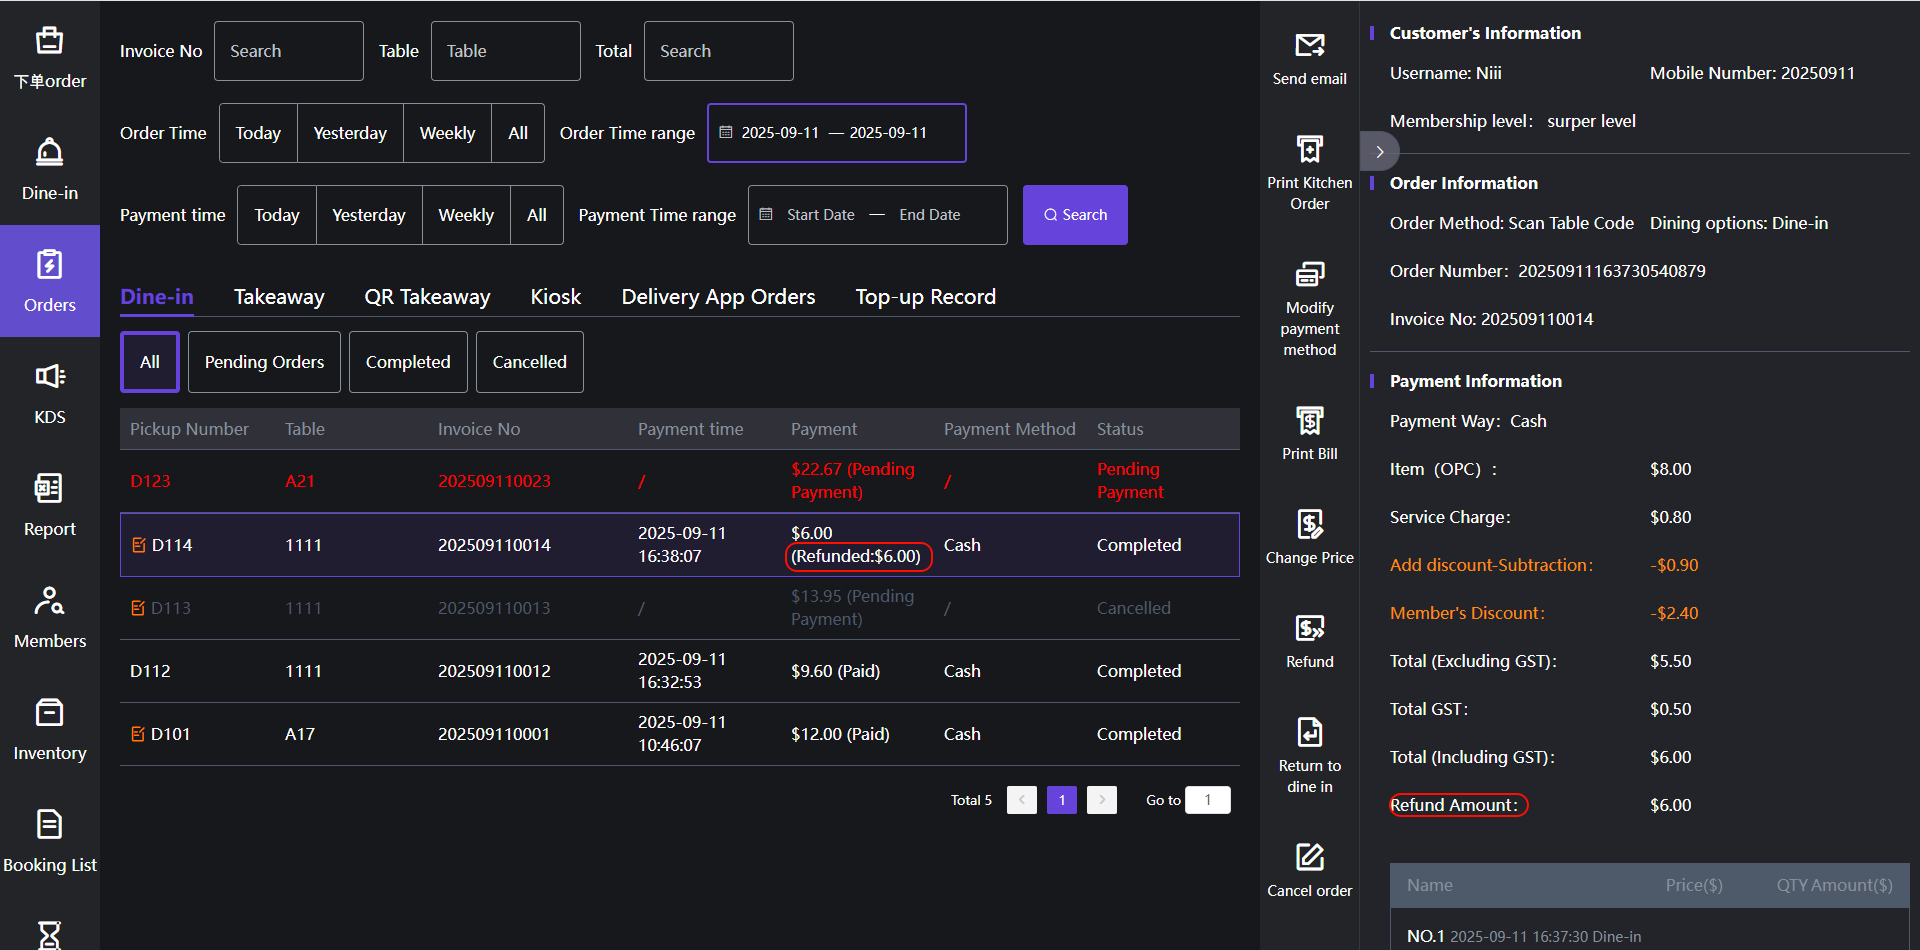
Task: Open Modify payment method
Action: [1309, 275]
